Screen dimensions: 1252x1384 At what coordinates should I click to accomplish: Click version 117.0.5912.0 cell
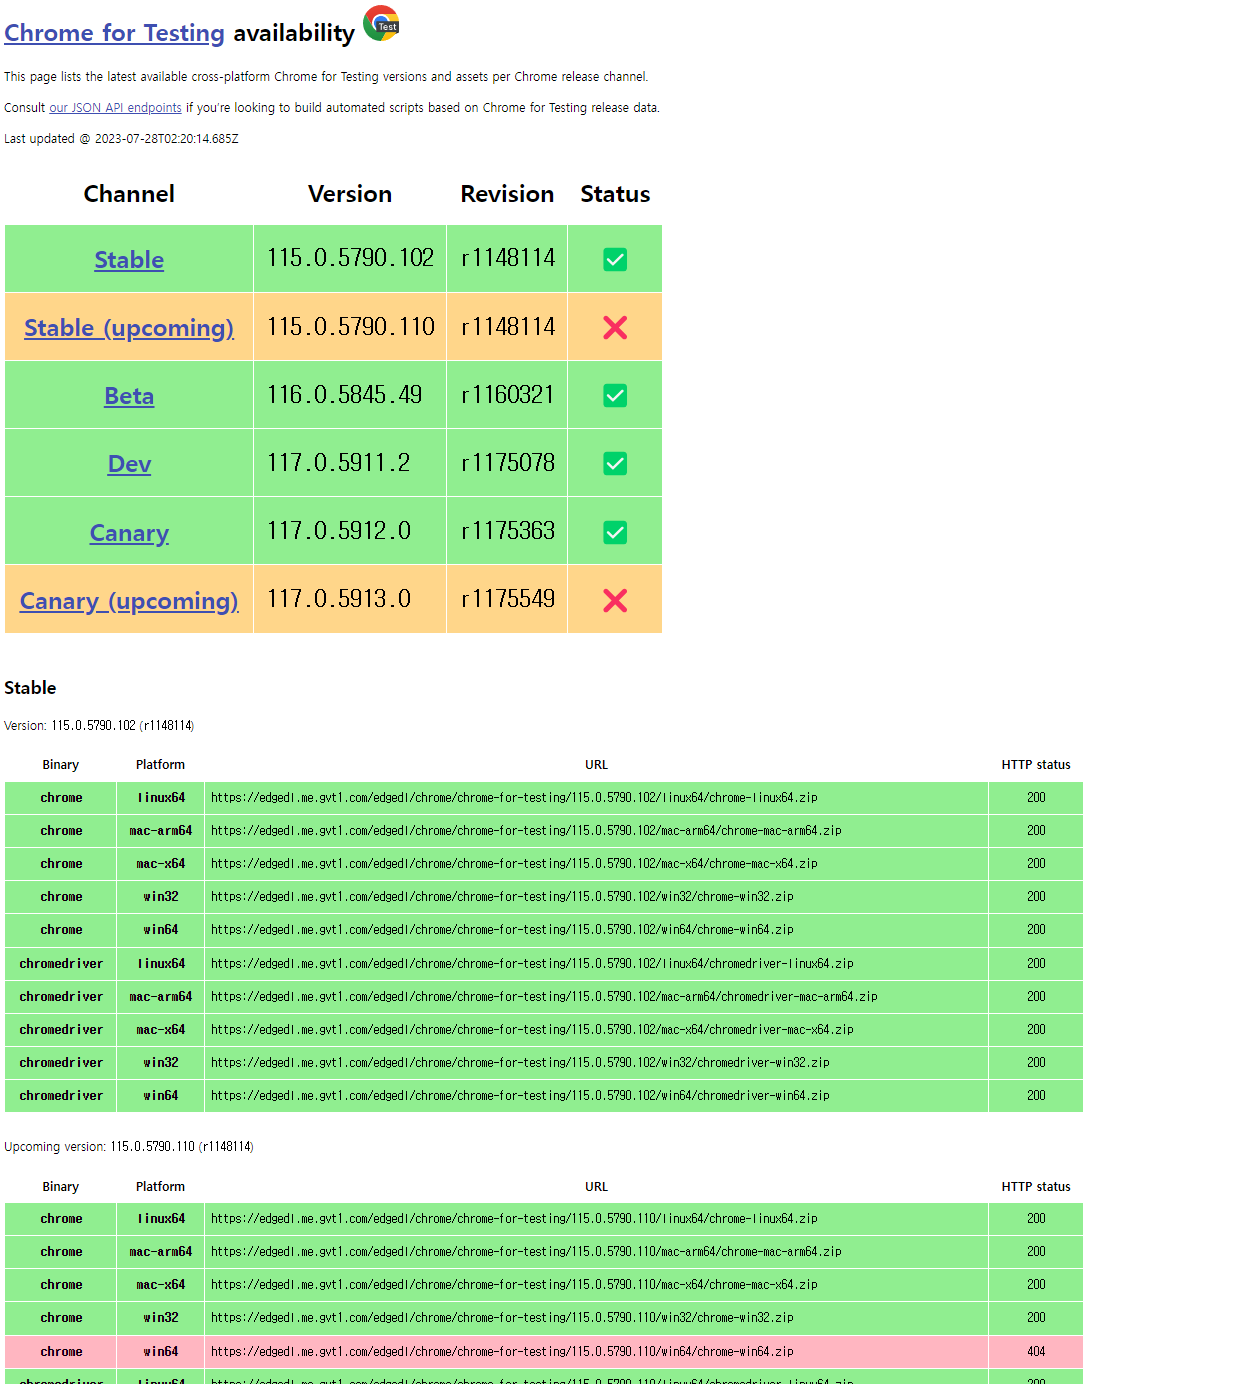click(x=350, y=531)
